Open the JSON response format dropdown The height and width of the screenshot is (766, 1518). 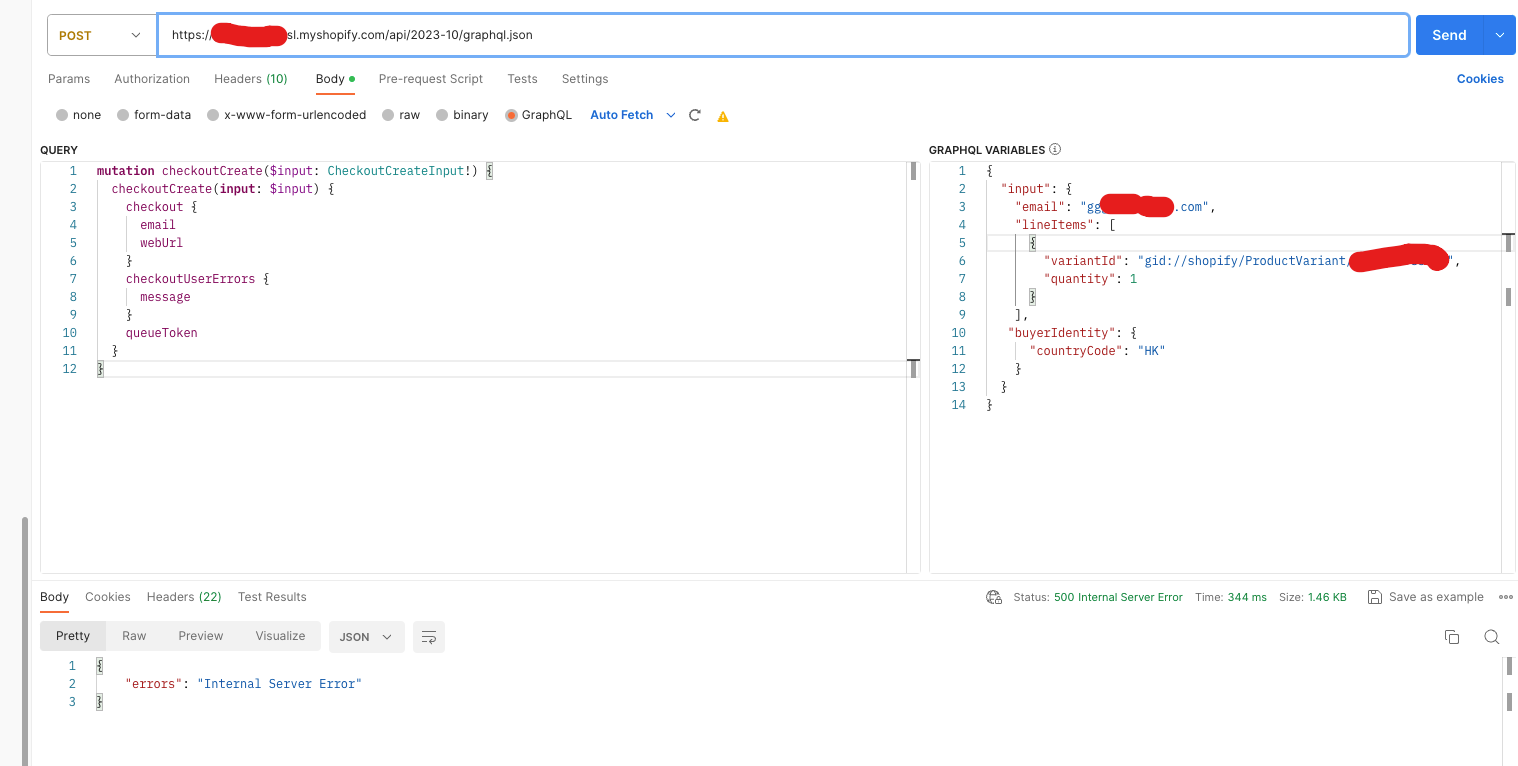[366, 637]
